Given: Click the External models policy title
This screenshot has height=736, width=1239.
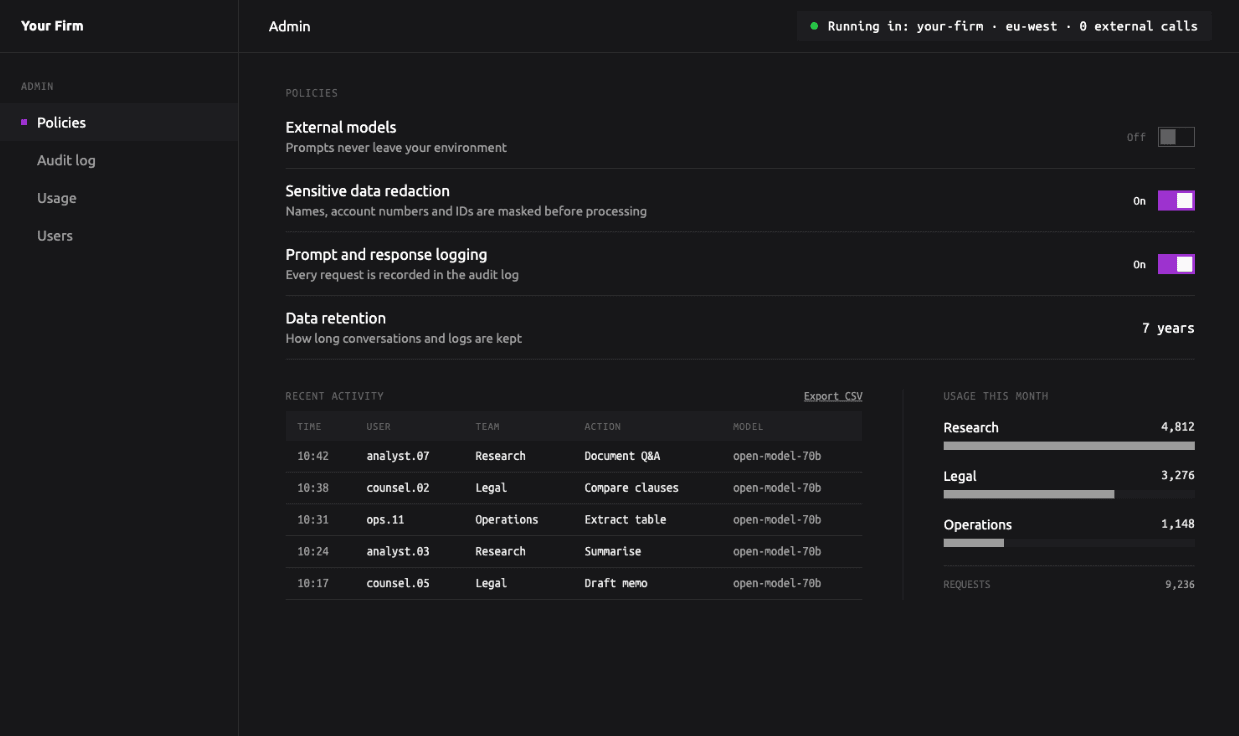Looking at the screenshot, I should point(341,127).
